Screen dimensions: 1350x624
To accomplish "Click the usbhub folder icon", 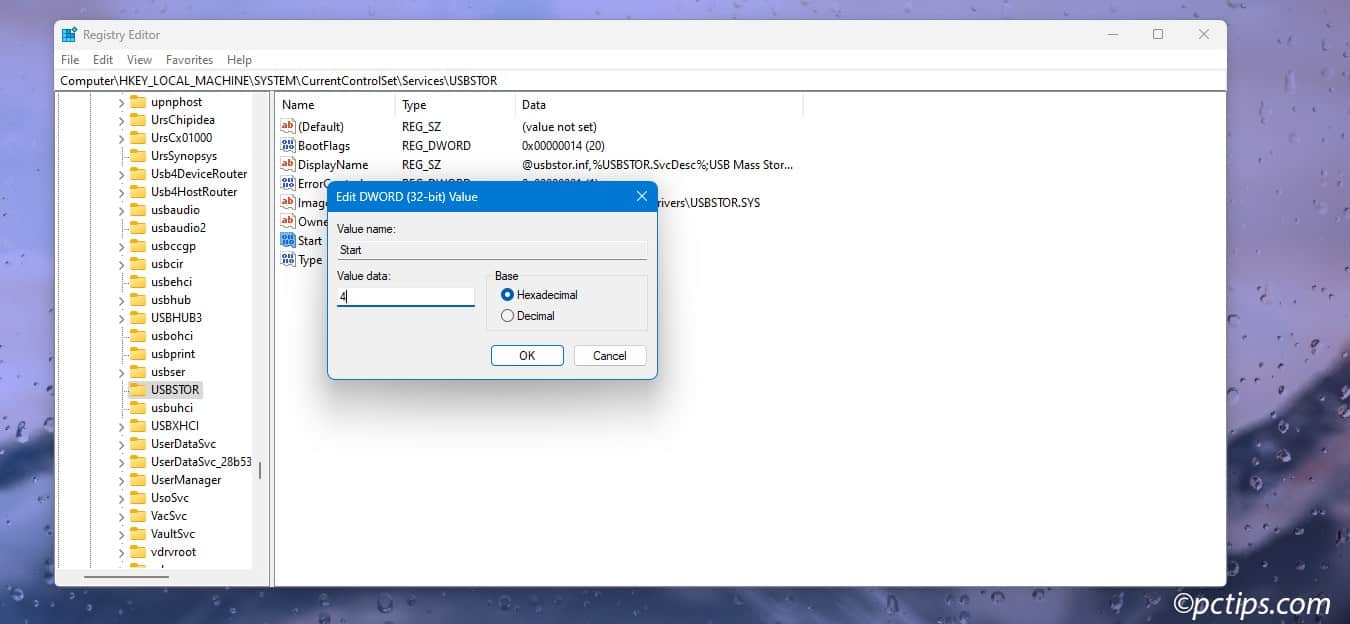I will 138,300.
